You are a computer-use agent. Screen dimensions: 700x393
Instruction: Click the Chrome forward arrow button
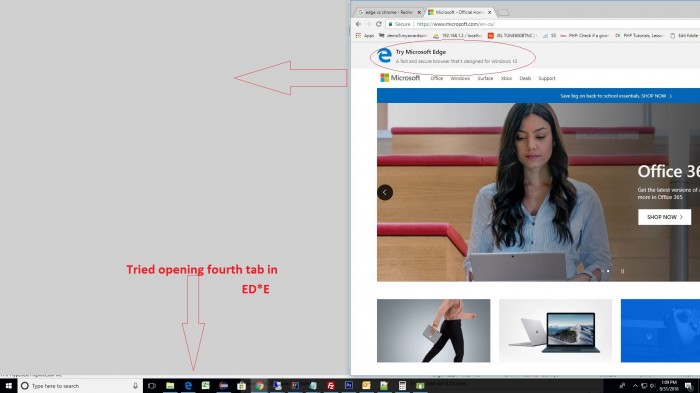[368, 24]
